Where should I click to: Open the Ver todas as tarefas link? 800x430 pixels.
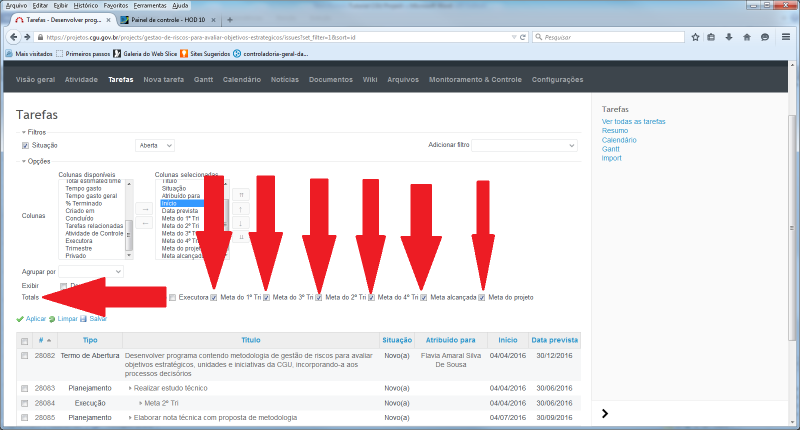633,121
